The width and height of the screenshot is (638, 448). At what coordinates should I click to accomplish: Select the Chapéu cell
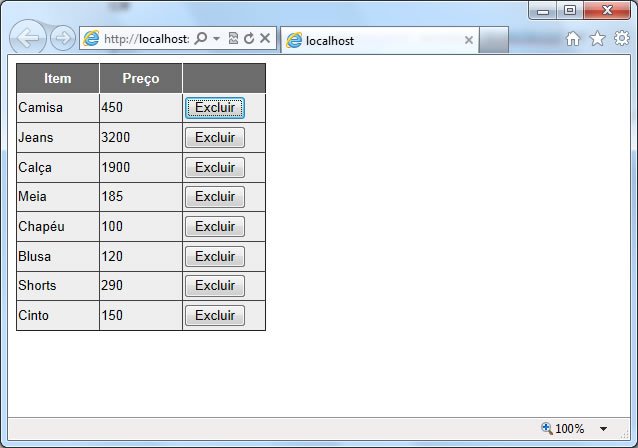point(58,227)
